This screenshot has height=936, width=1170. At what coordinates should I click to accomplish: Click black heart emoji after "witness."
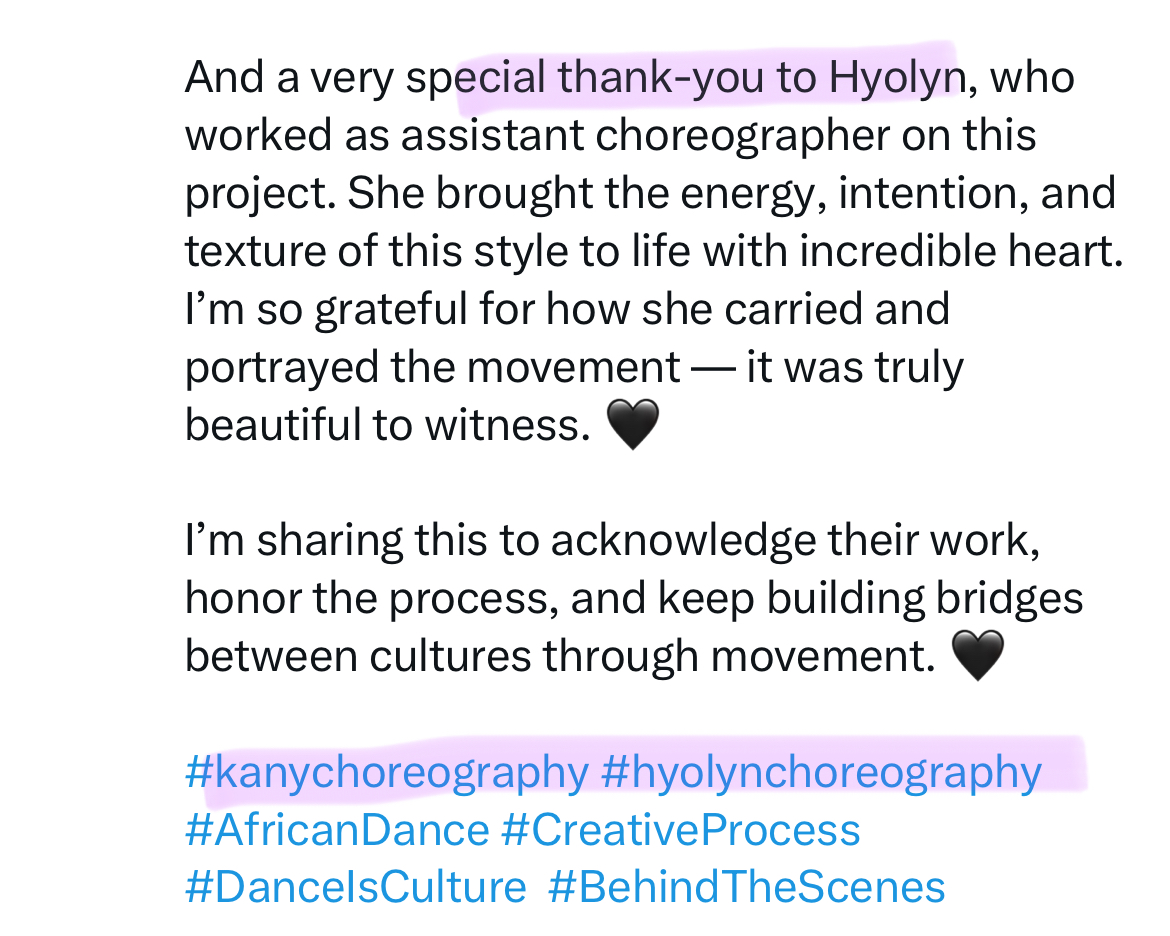(x=633, y=427)
